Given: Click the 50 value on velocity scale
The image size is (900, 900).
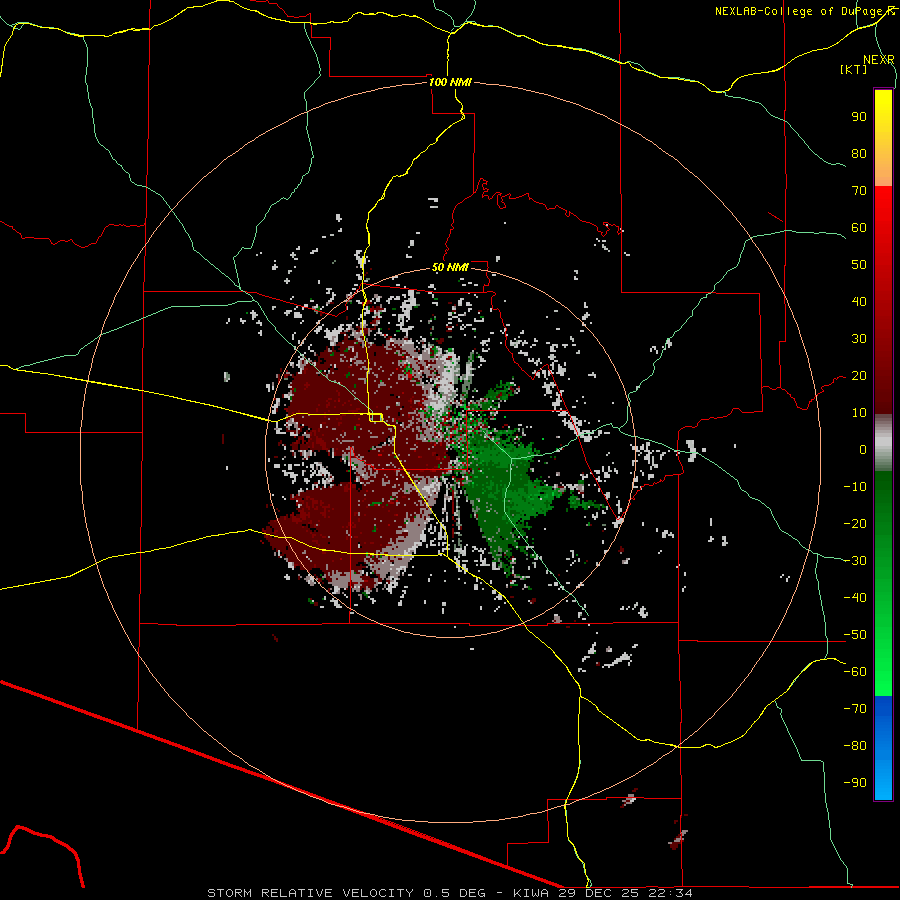Looking at the screenshot, I should pos(859,265).
